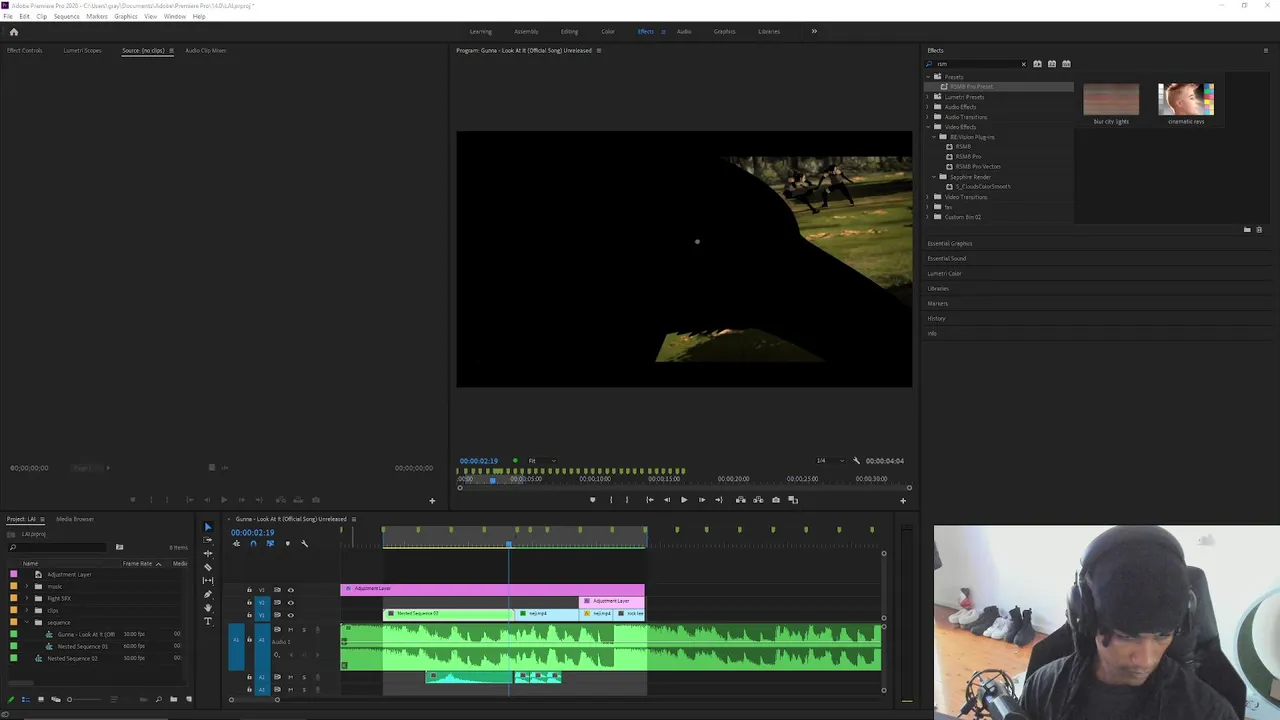Open the Color workspace tab
The image size is (1280, 720).
click(608, 32)
